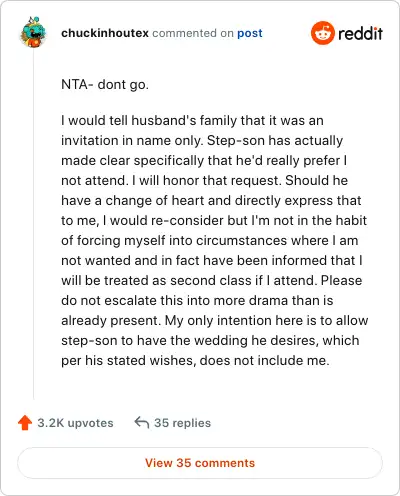Viewport: 400px width, 496px height.
Task: Click line 'do not escalate this into more drama'
Action: [x=197, y=300]
